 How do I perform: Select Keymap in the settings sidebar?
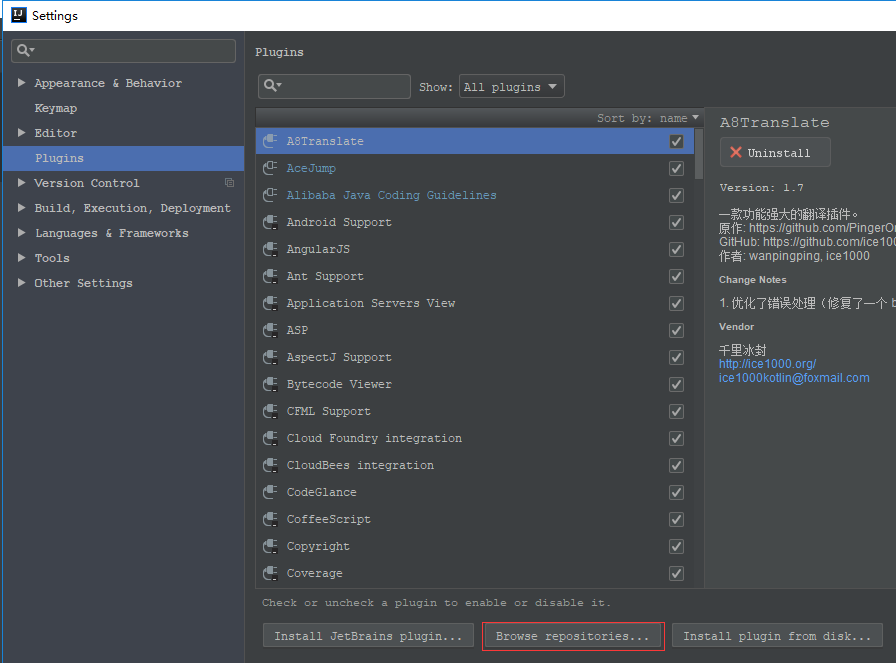56,108
